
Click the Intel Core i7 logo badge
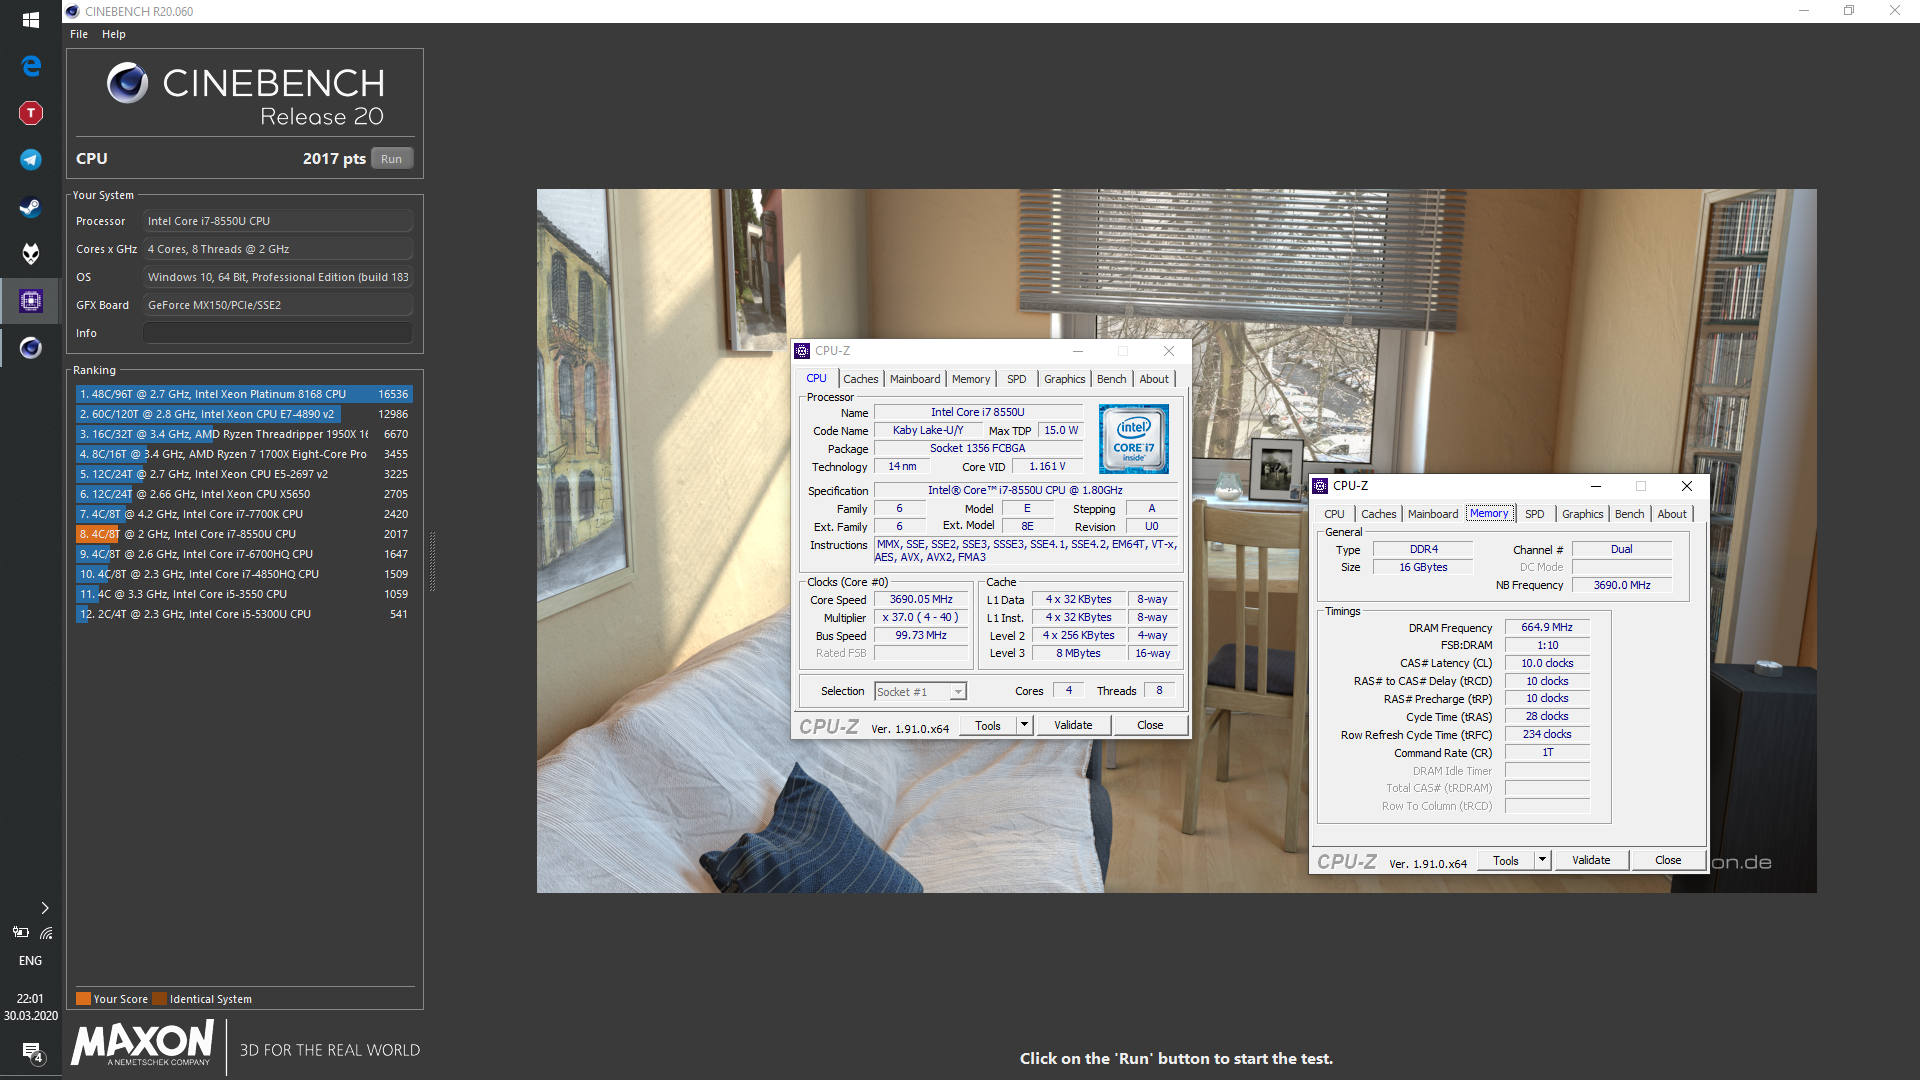(x=1133, y=439)
